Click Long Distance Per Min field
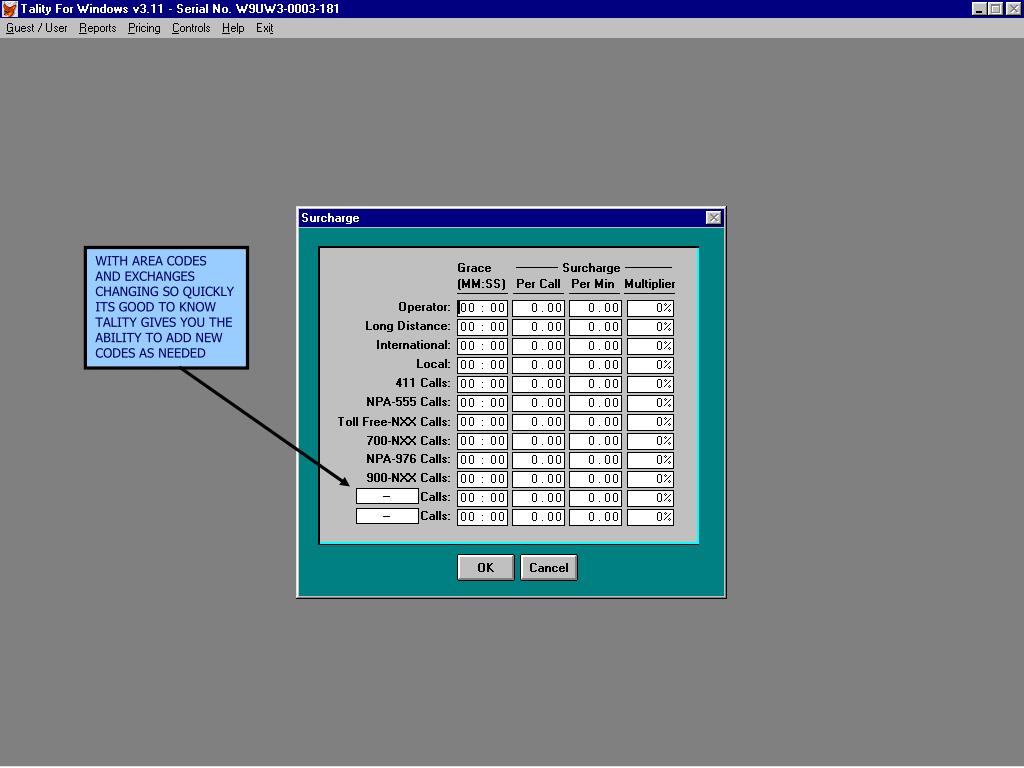Viewport: 1024px width, 768px height. point(595,327)
